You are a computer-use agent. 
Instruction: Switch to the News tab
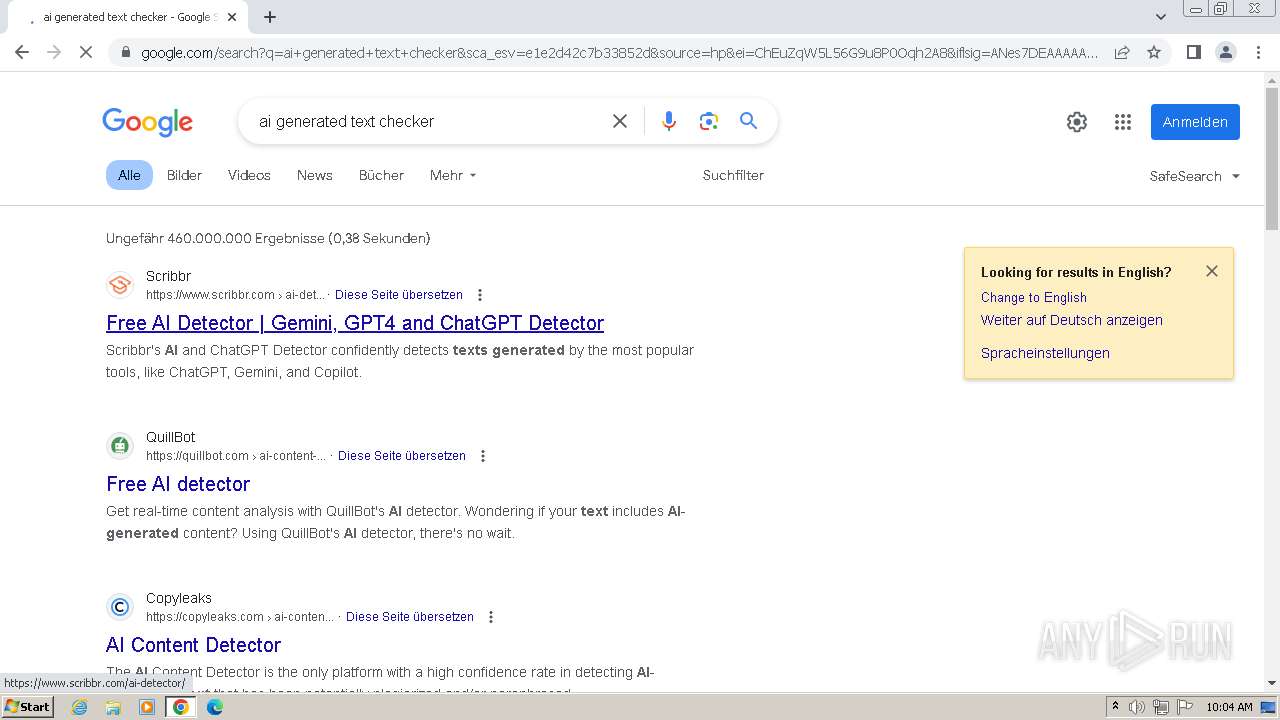tap(314, 175)
